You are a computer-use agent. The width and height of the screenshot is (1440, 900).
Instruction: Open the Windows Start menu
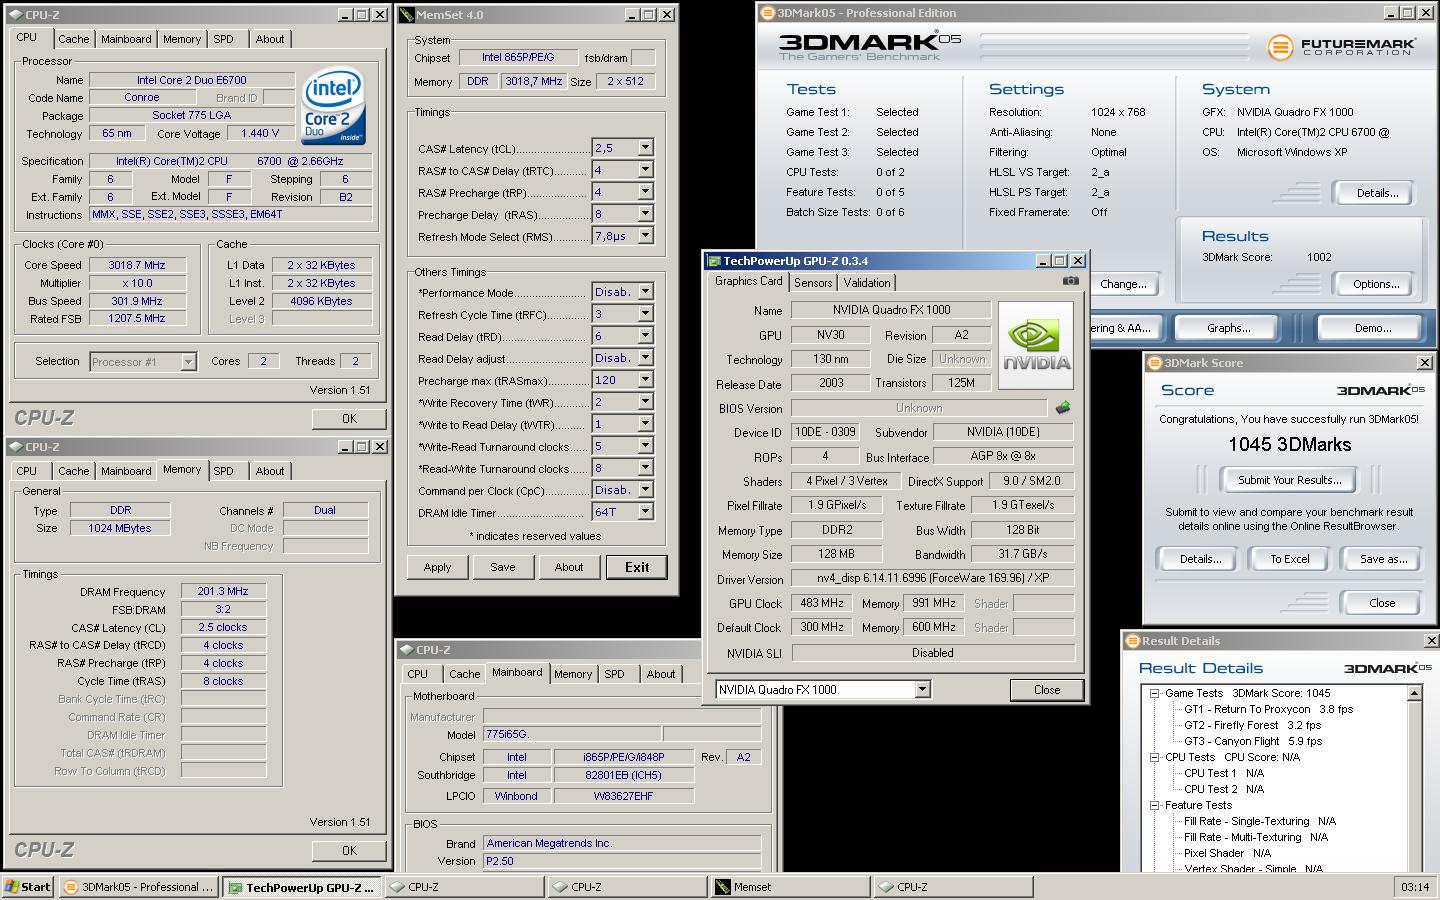pyautogui.click(x=28, y=887)
